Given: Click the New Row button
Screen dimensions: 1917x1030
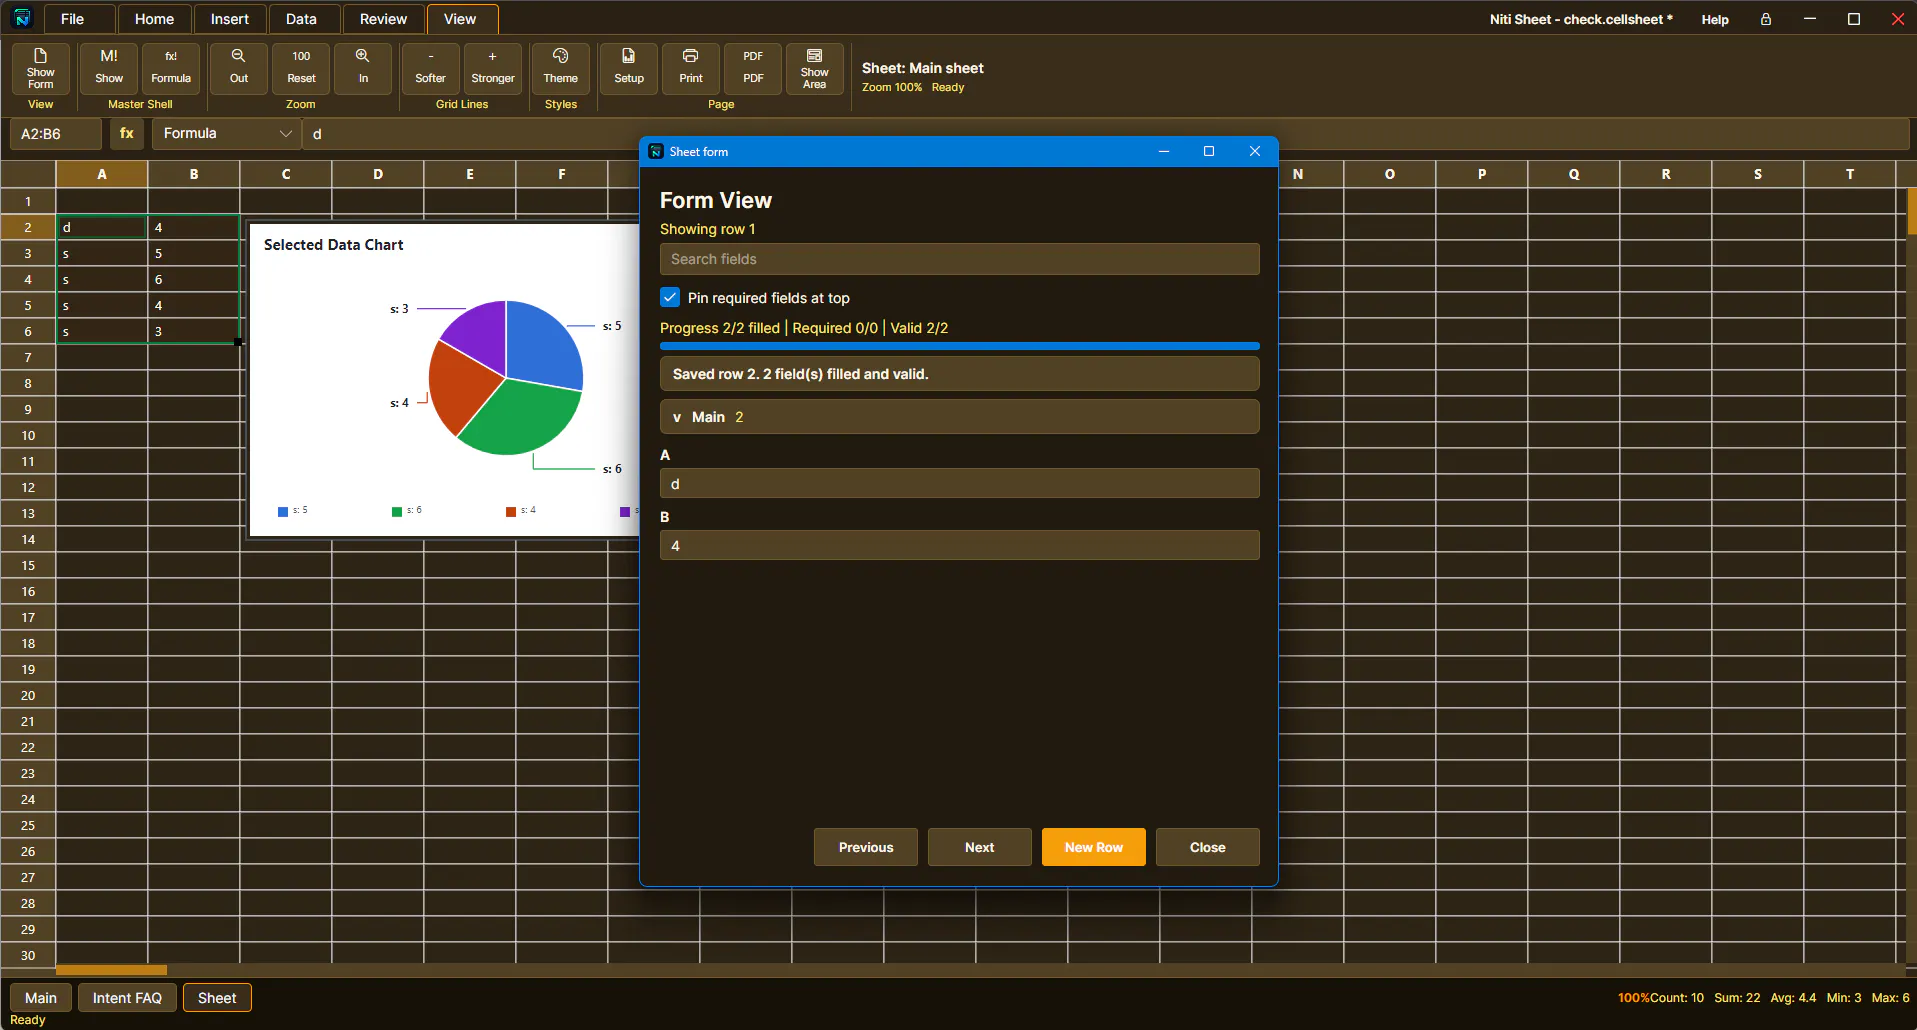Looking at the screenshot, I should (1094, 847).
